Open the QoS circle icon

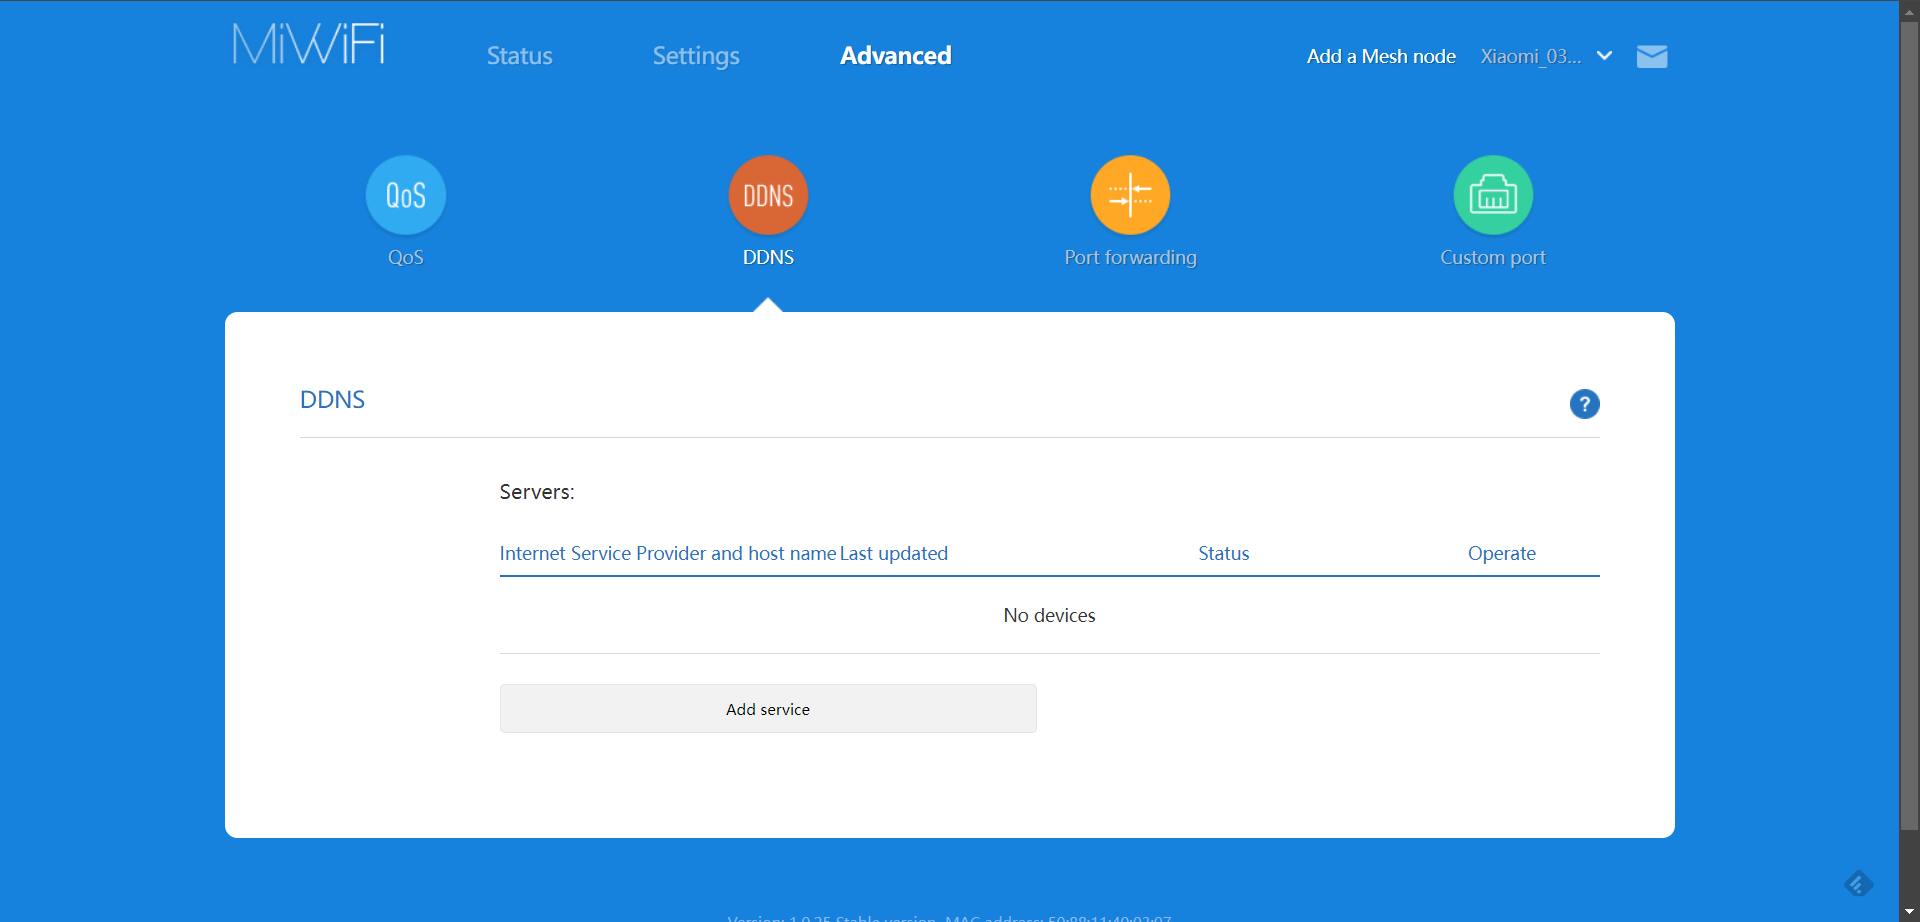(x=405, y=195)
